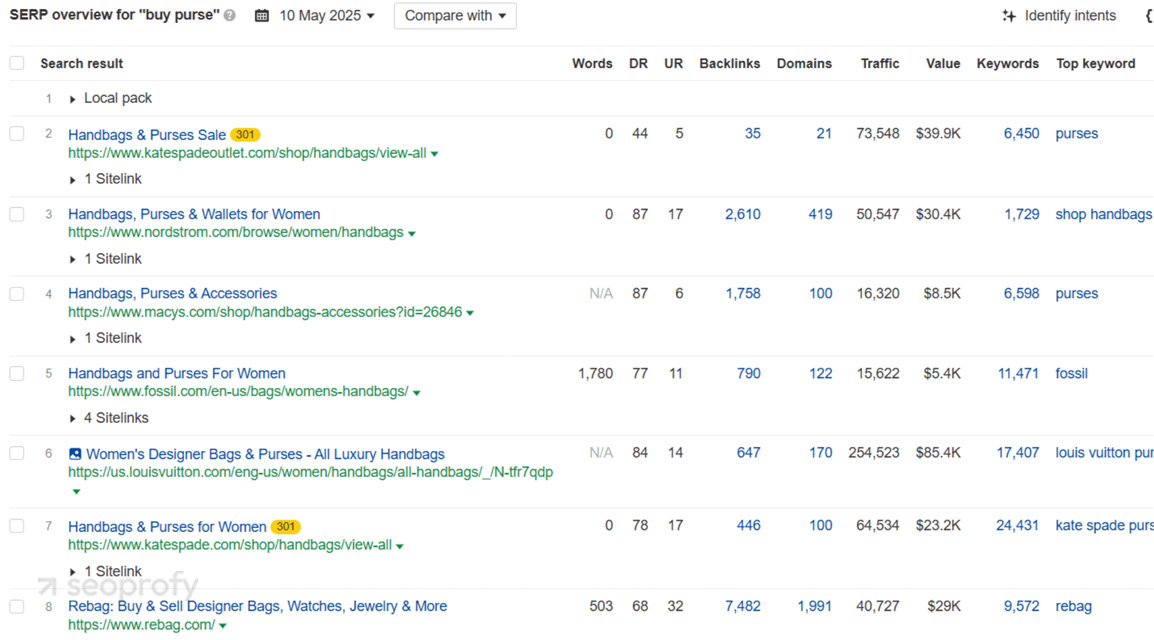Open the dropdown arrow after the katespadeoutlet URL
This screenshot has width=1154, height=640.
pyautogui.click(x=434, y=154)
